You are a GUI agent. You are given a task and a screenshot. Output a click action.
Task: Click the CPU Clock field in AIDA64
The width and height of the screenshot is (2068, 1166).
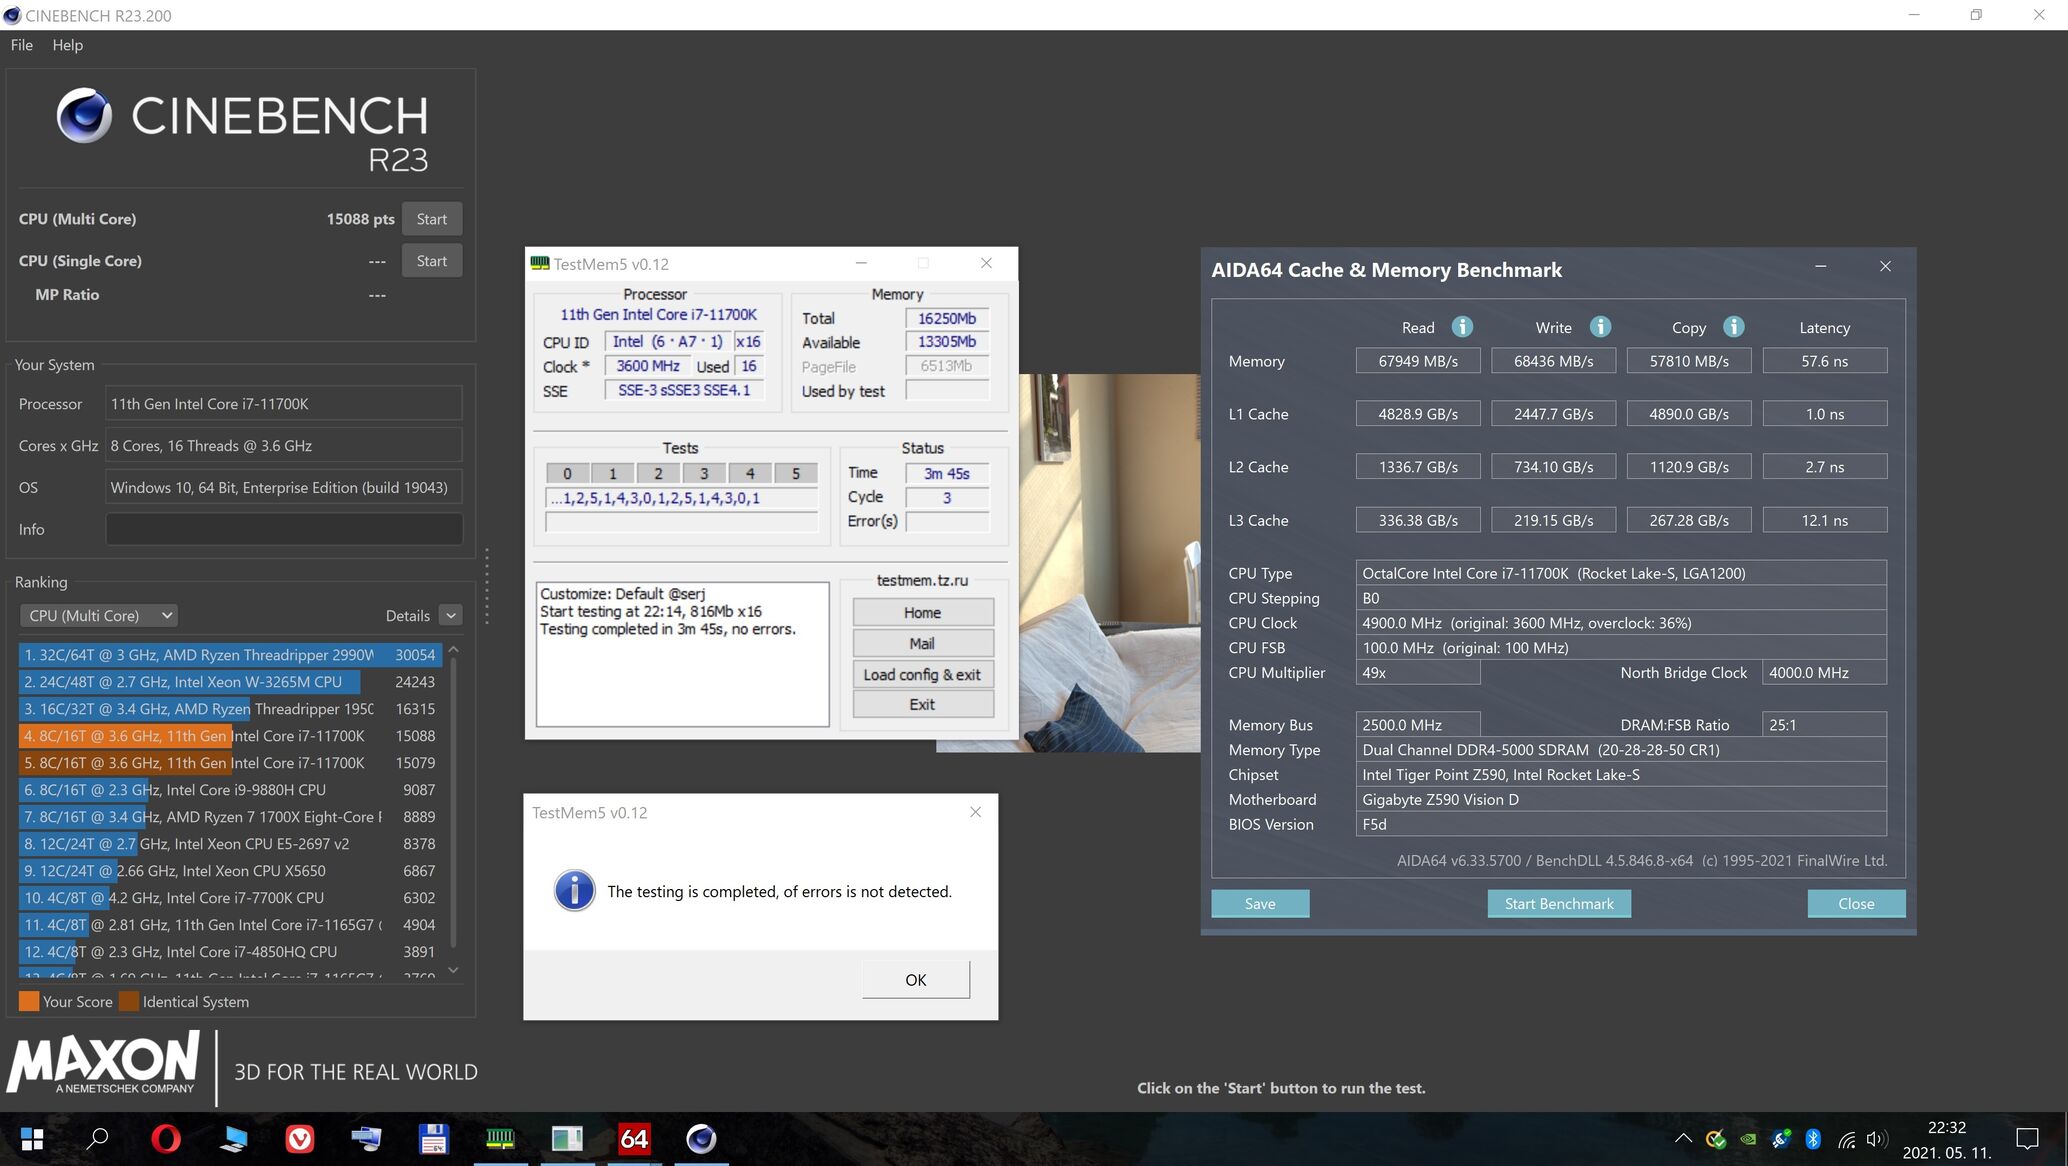coord(1621,623)
